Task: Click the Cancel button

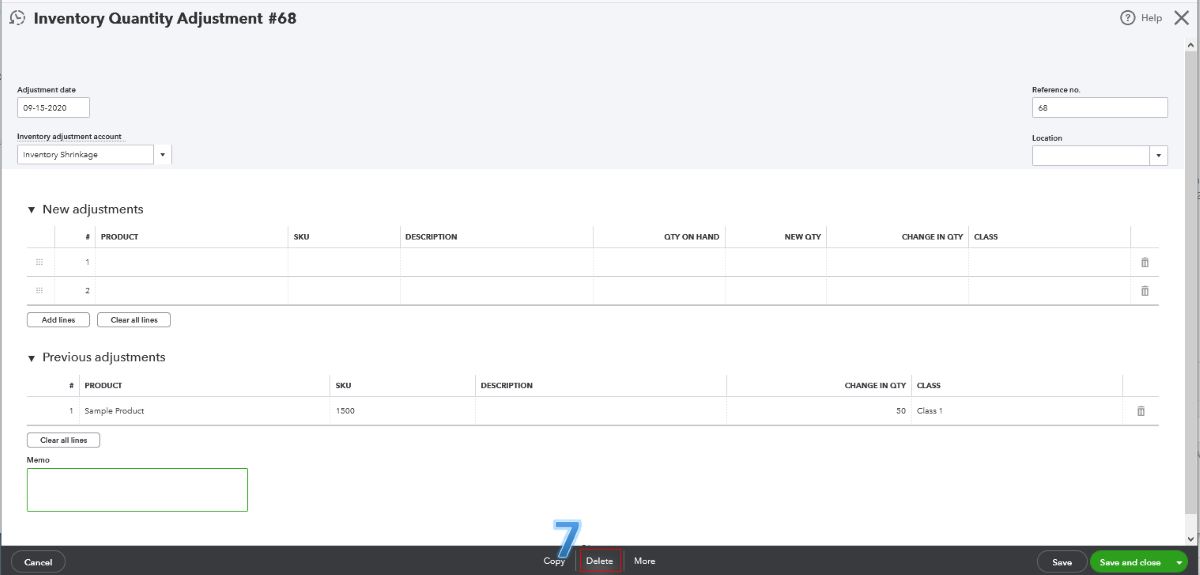Action: pos(37,563)
